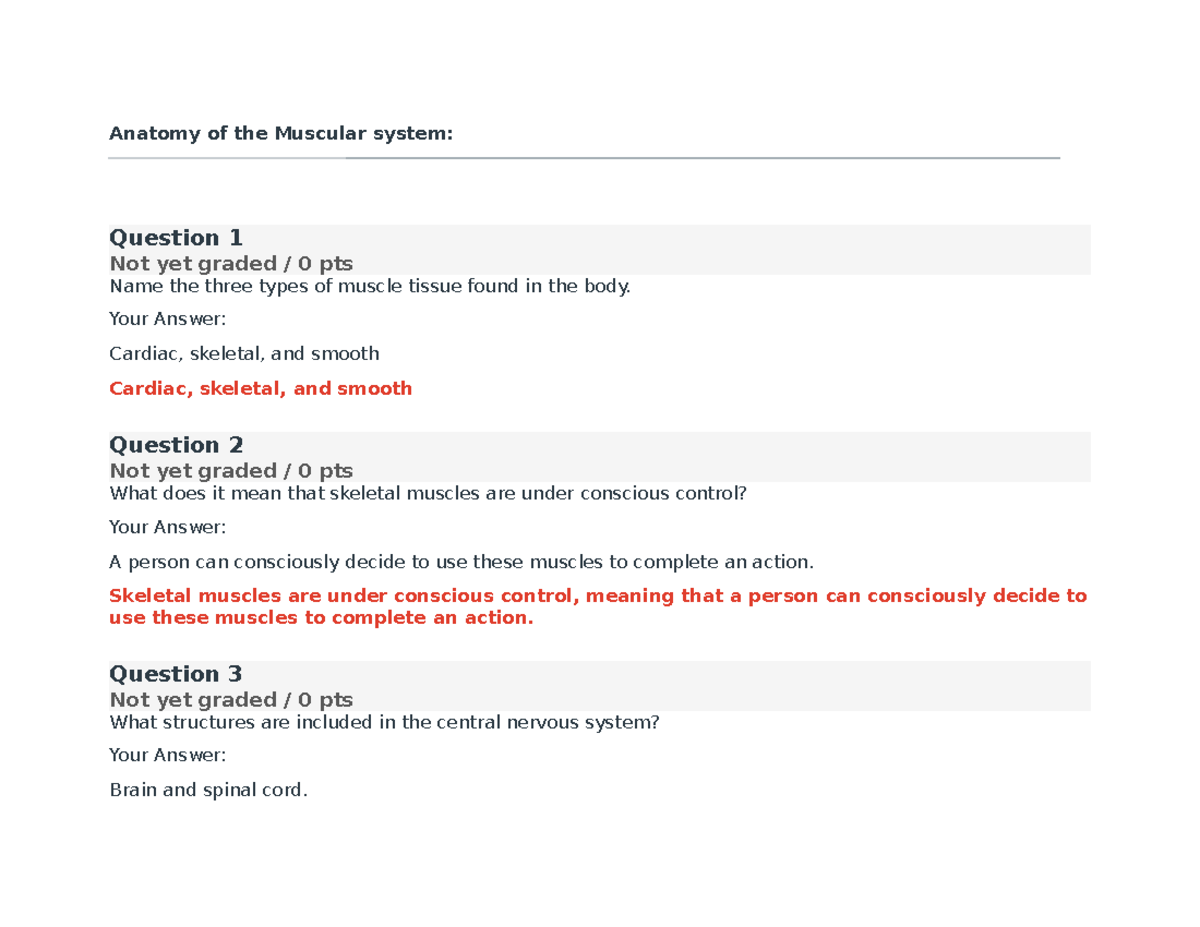Image resolution: width=1200 pixels, height=927 pixels.
Task: Click 'Not yet graded / 0 pts' under Question 3
Action: pos(231,700)
